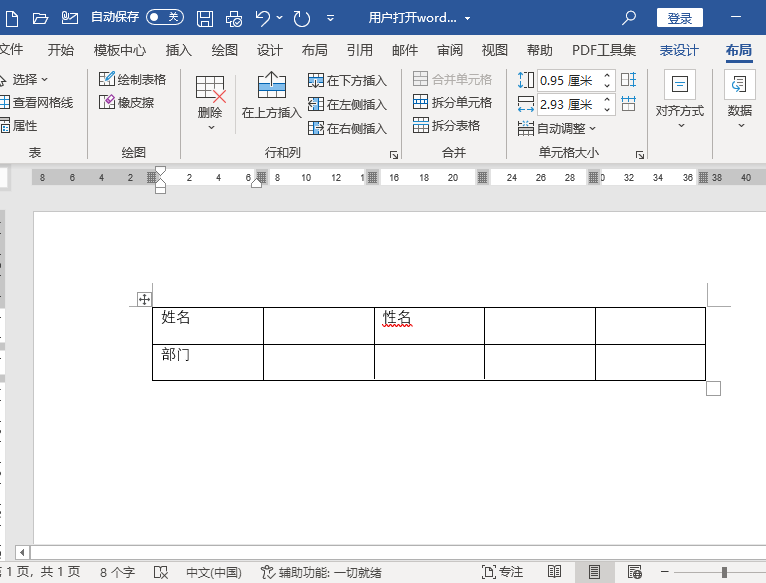Open the document title dropdown
The width and height of the screenshot is (766, 583).
[x=468, y=19]
